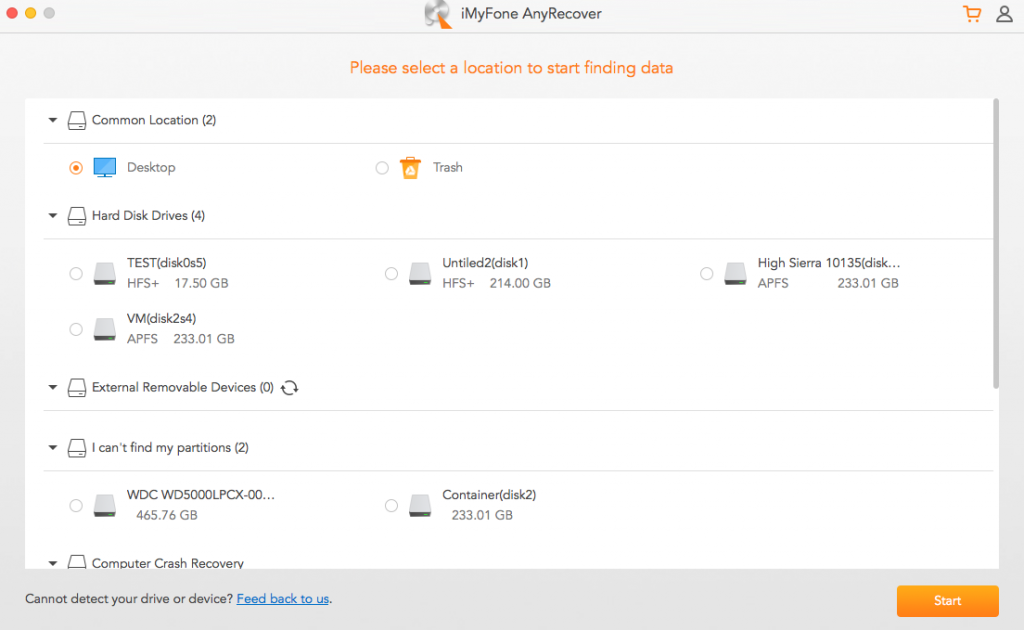This screenshot has width=1024, height=630.
Task: Click the TEST(disk0s5) drive icon
Action: coord(104,274)
